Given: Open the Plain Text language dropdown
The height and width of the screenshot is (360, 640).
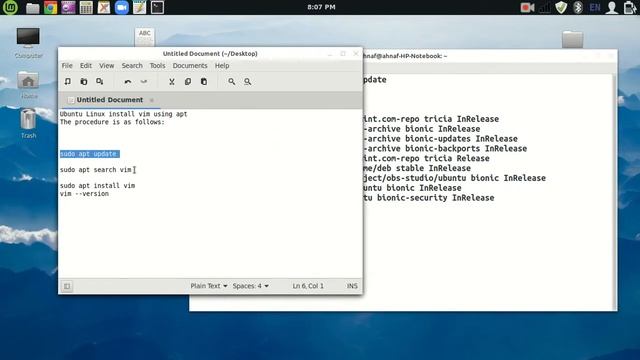Looking at the screenshot, I should 209,286.
